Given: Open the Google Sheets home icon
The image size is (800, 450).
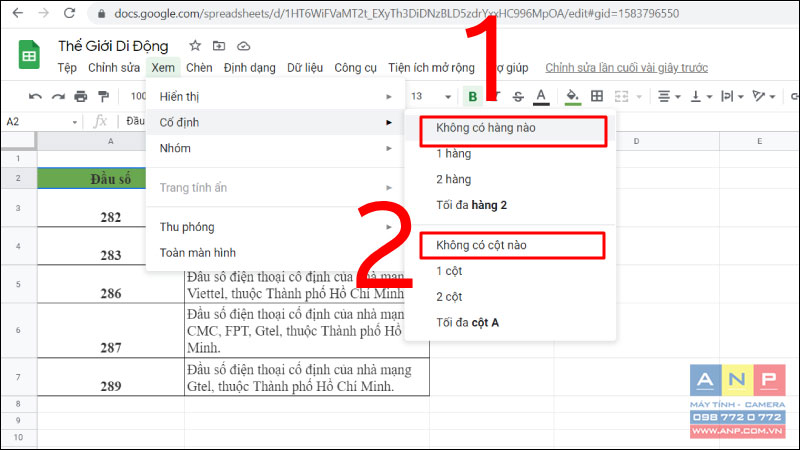Looking at the screenshot, I should 29,54.
